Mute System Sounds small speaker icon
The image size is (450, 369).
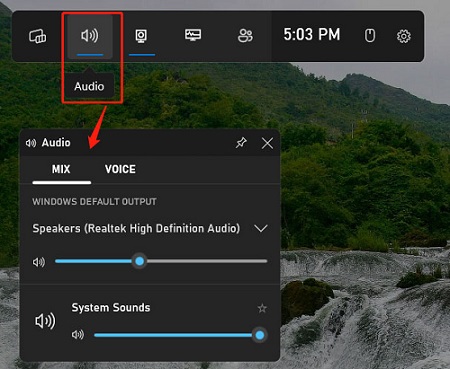(x=78, y=334)
